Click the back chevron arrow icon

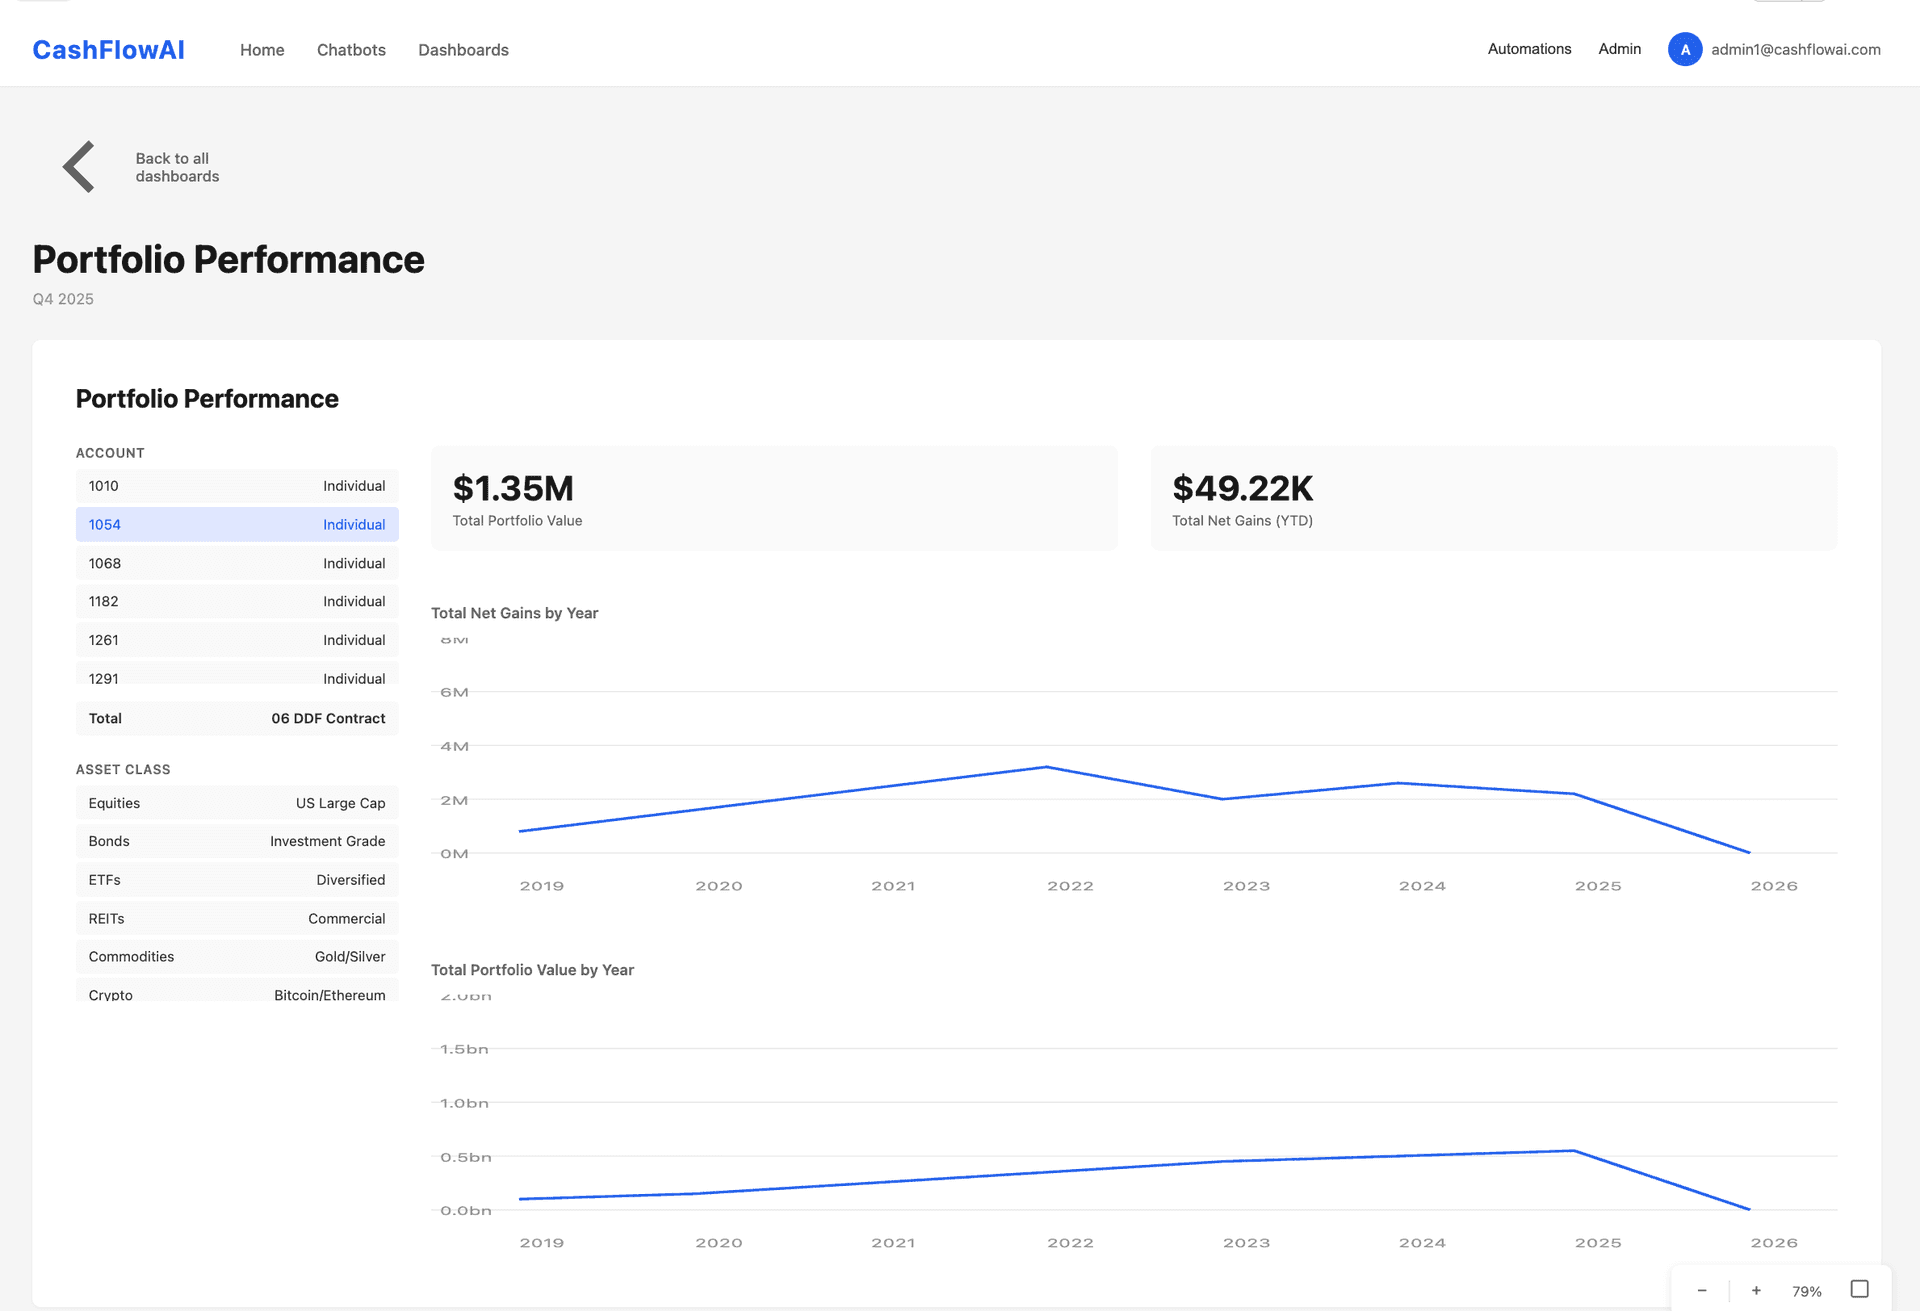coord(77,166)
